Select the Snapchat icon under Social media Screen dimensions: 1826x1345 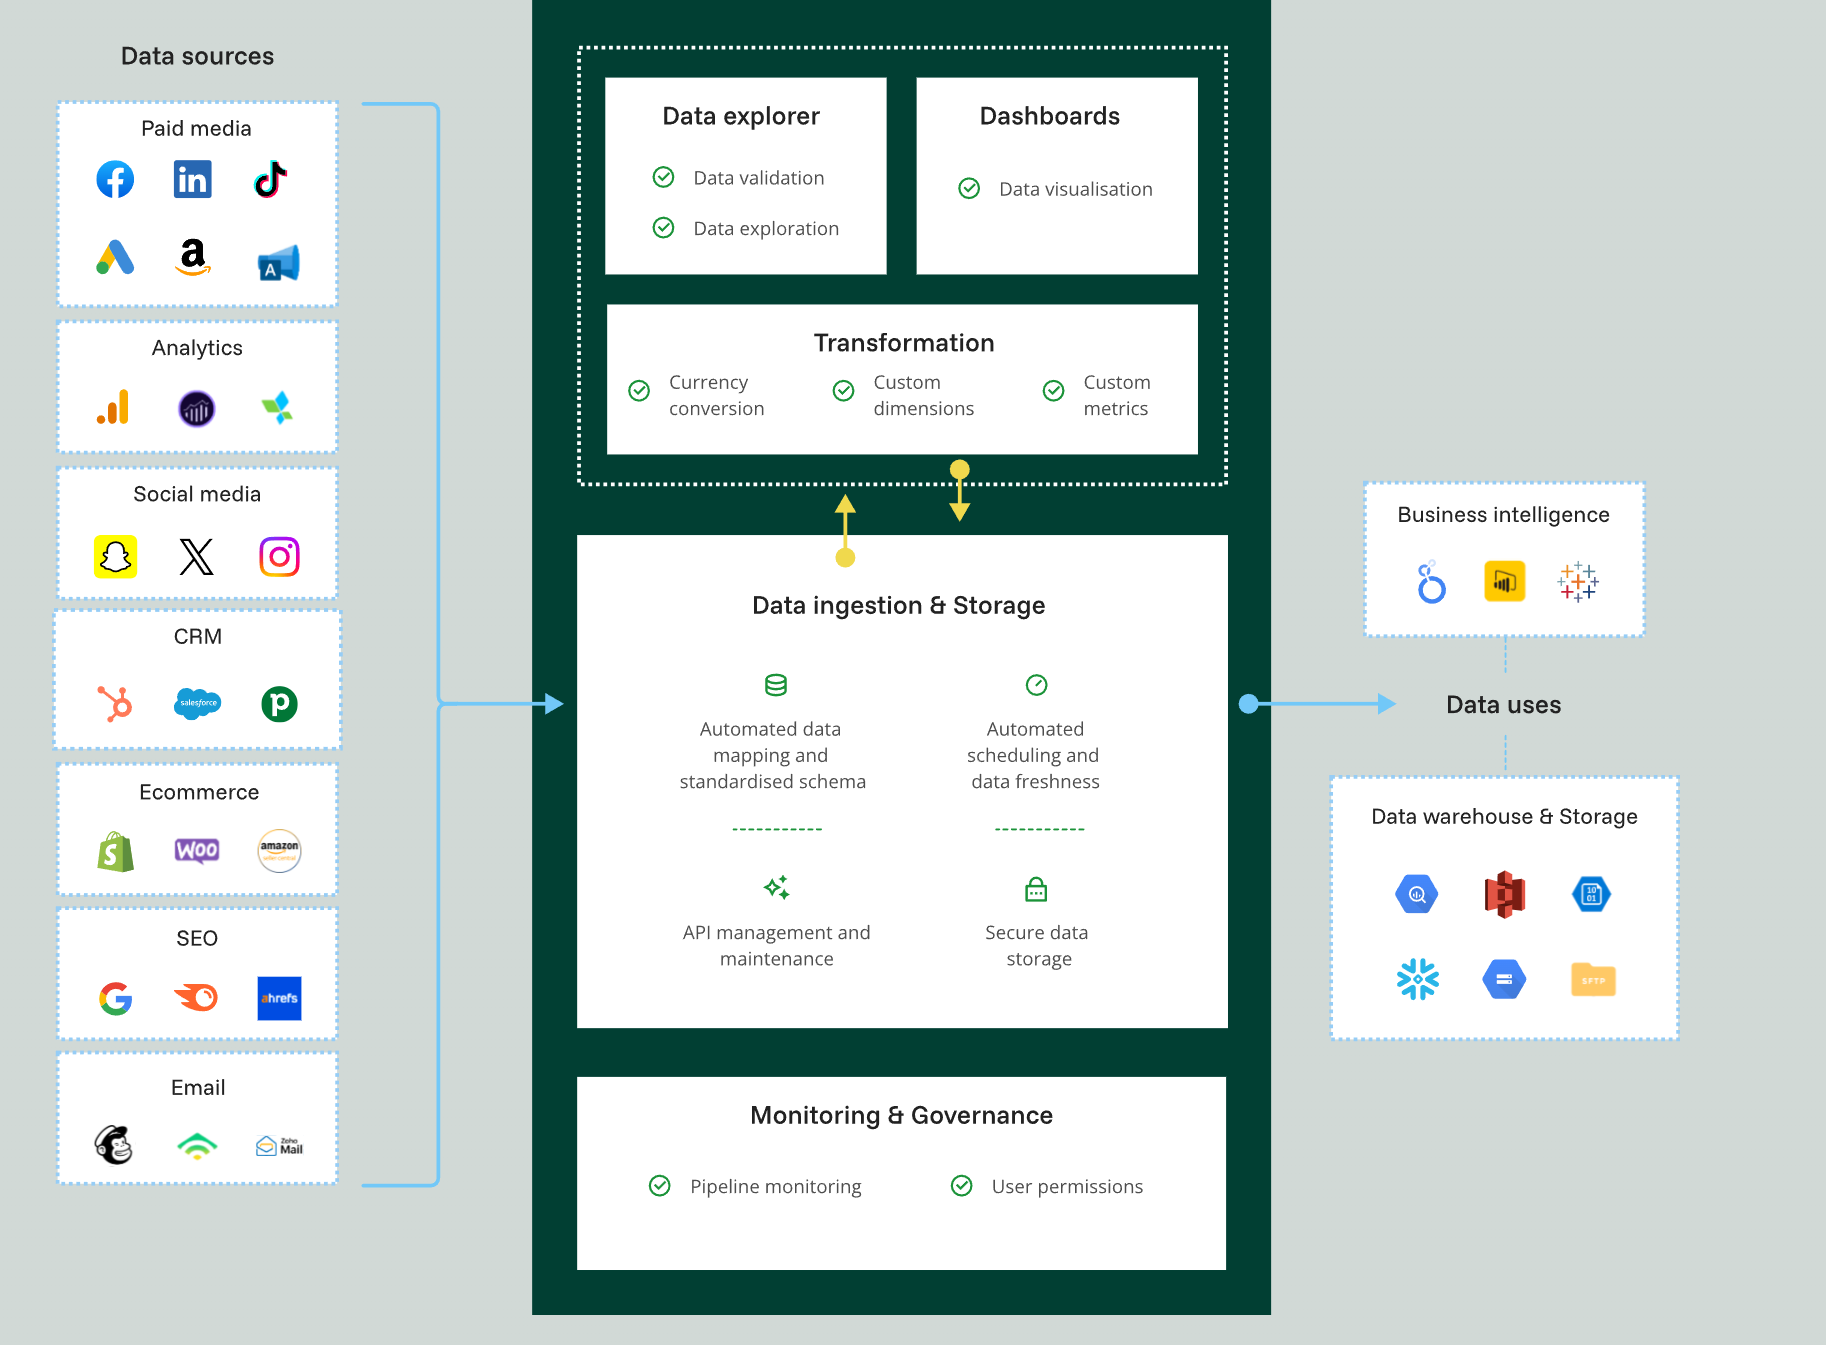[116, 557]
